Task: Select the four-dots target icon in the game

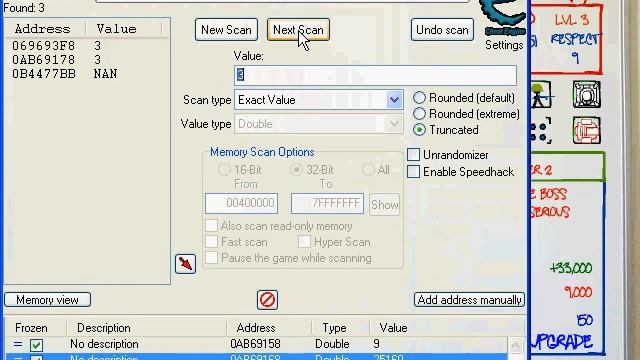Action: click(542, 131)
